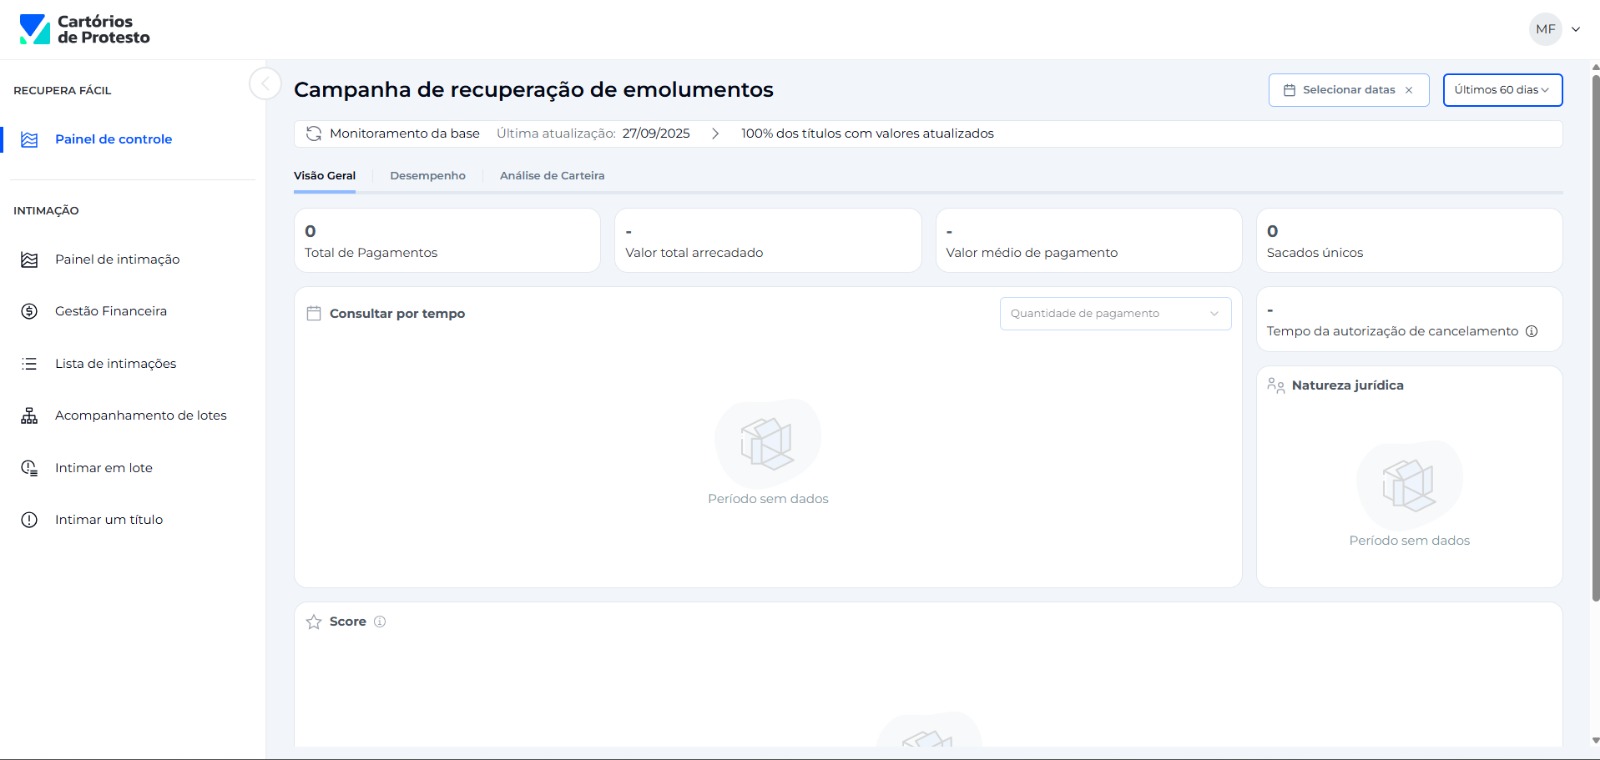The width and height of the screenshot is (1600, 760).
Task: Click the Cartórios de Protesto logo
Action: [x=84, y=29]
